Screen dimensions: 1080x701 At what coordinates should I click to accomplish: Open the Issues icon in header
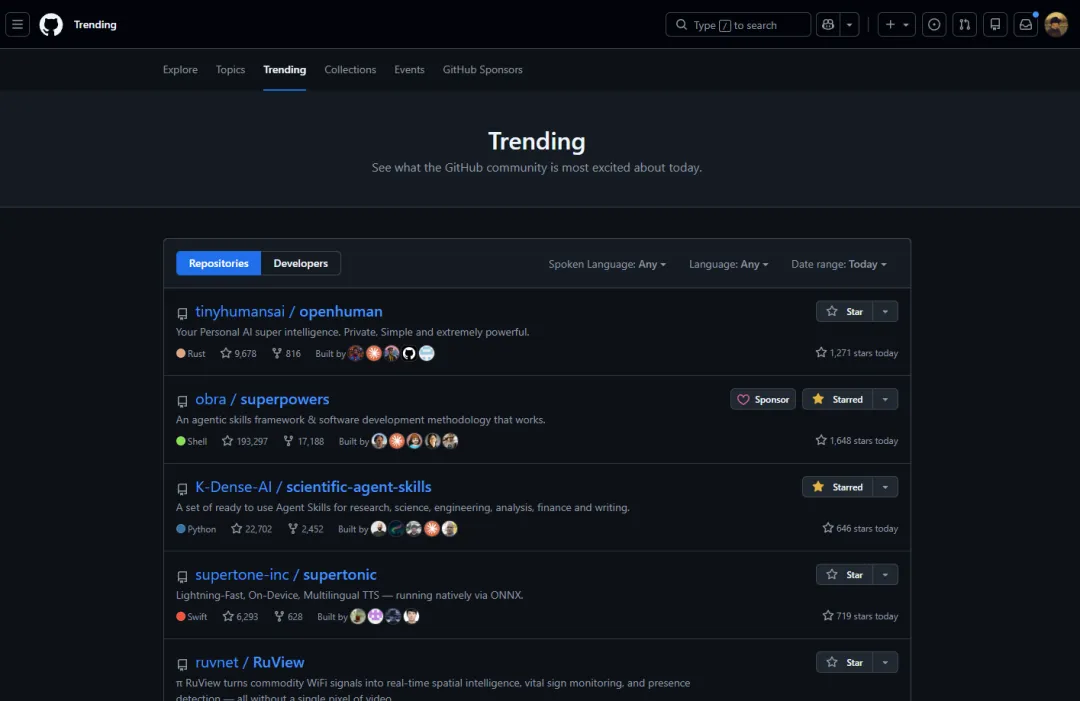[x=934, y=25]
